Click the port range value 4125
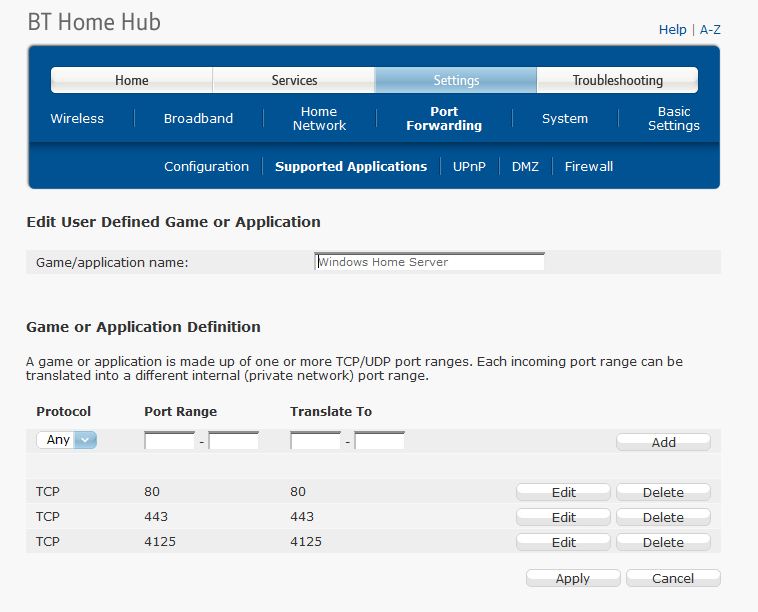758x612 pixels. coord(160,541)
